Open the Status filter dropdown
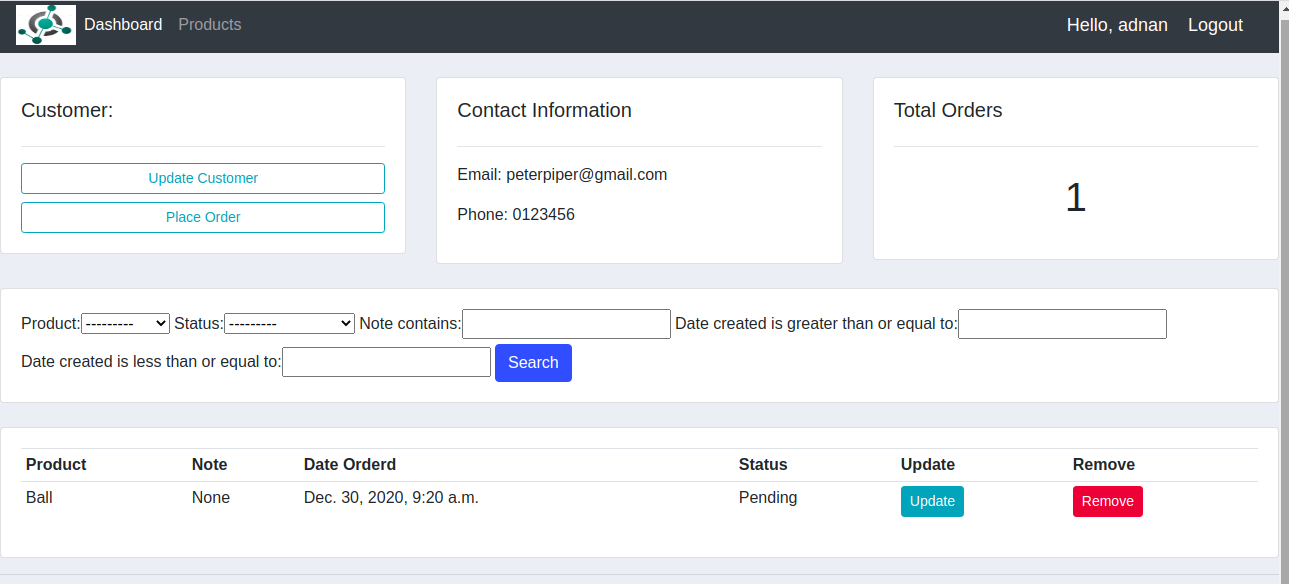Image resolution: width=1289 pixels, height=584 pixels. point(289,323)
